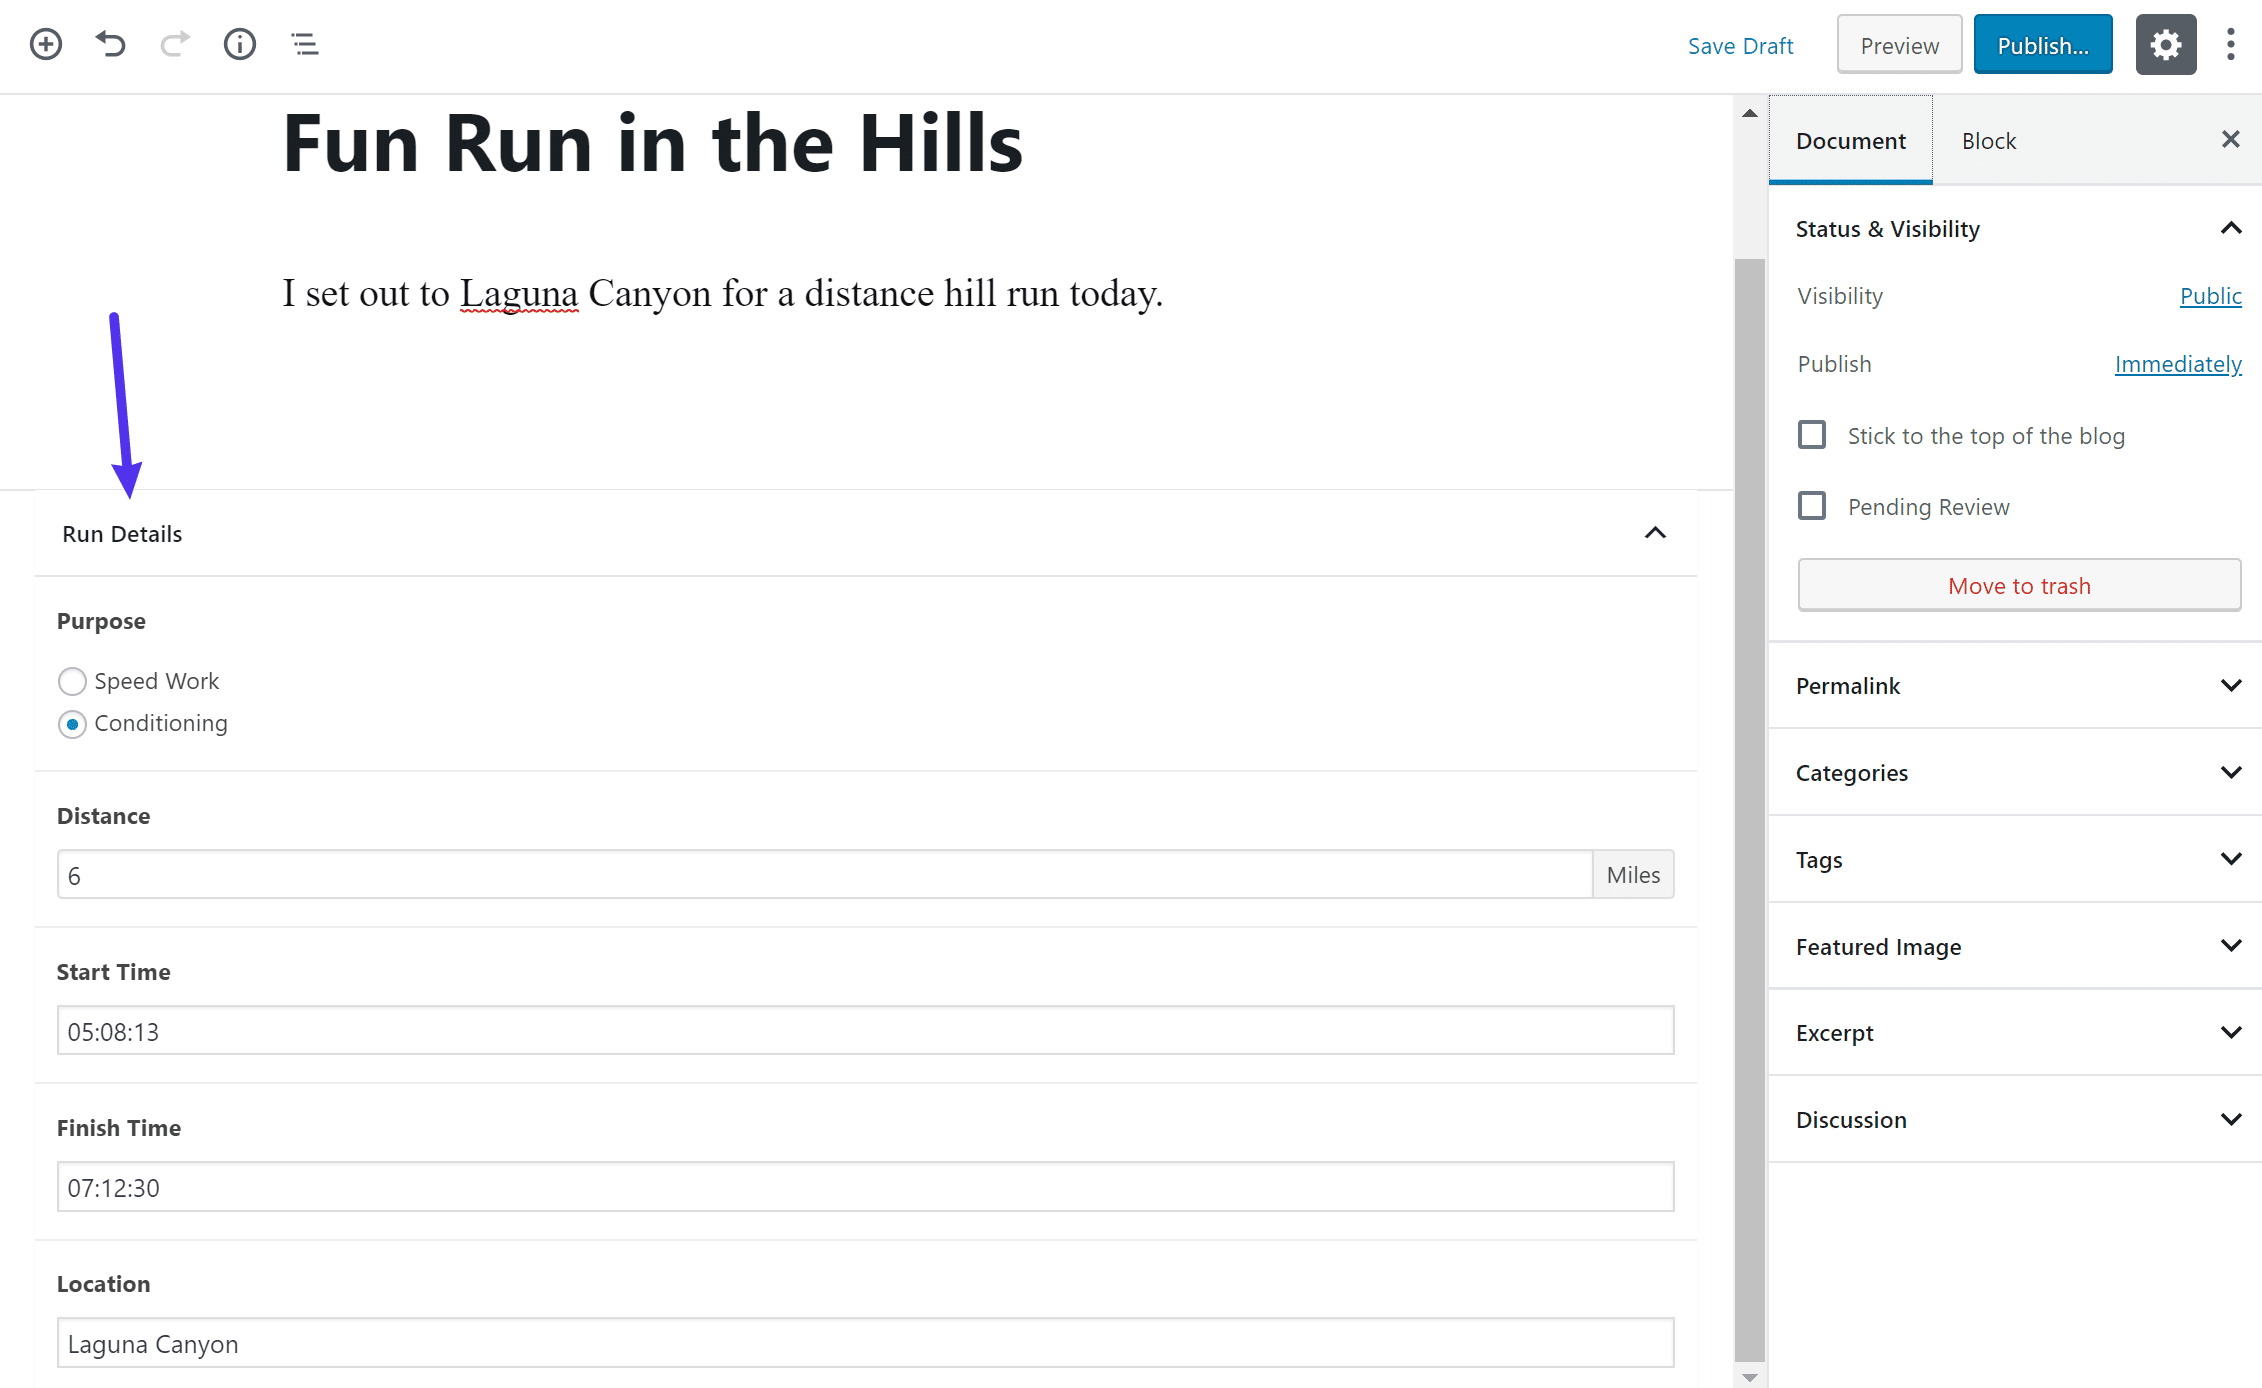The image size is (2262, 1388).
Task: Select the Speed Work radio button
Action: pyautogui.click(x=71, y=680)
